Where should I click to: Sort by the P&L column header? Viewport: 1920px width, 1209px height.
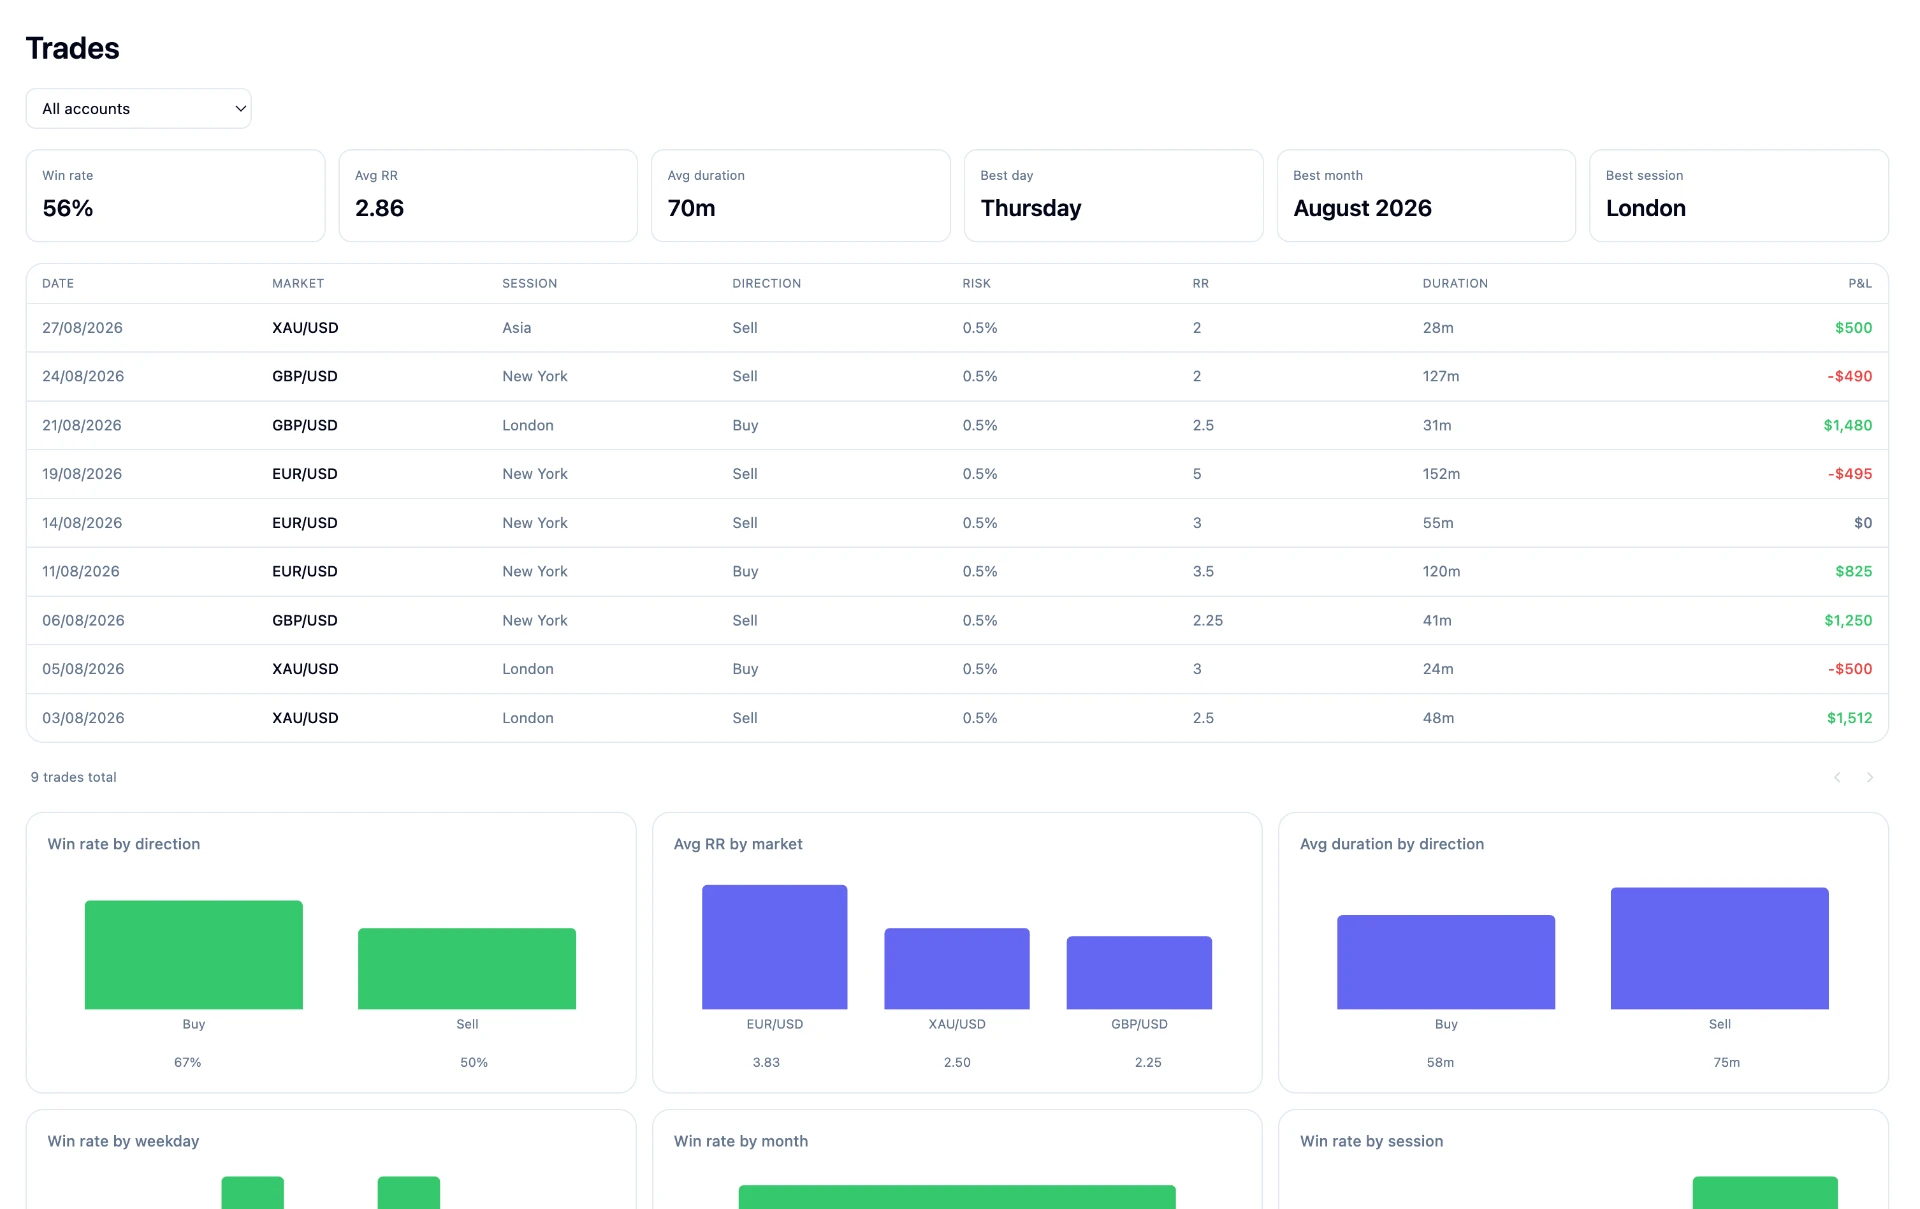[1859, 283]
